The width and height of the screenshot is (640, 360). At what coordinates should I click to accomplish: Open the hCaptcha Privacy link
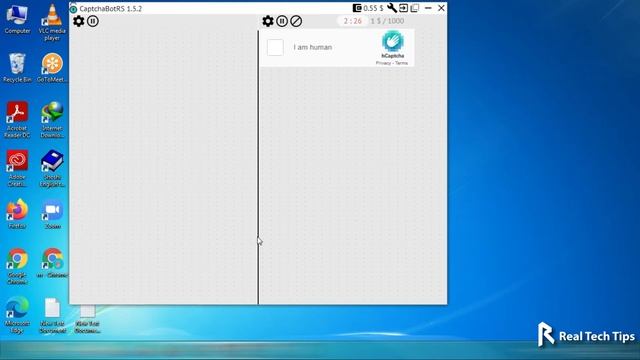click(383, 63)
